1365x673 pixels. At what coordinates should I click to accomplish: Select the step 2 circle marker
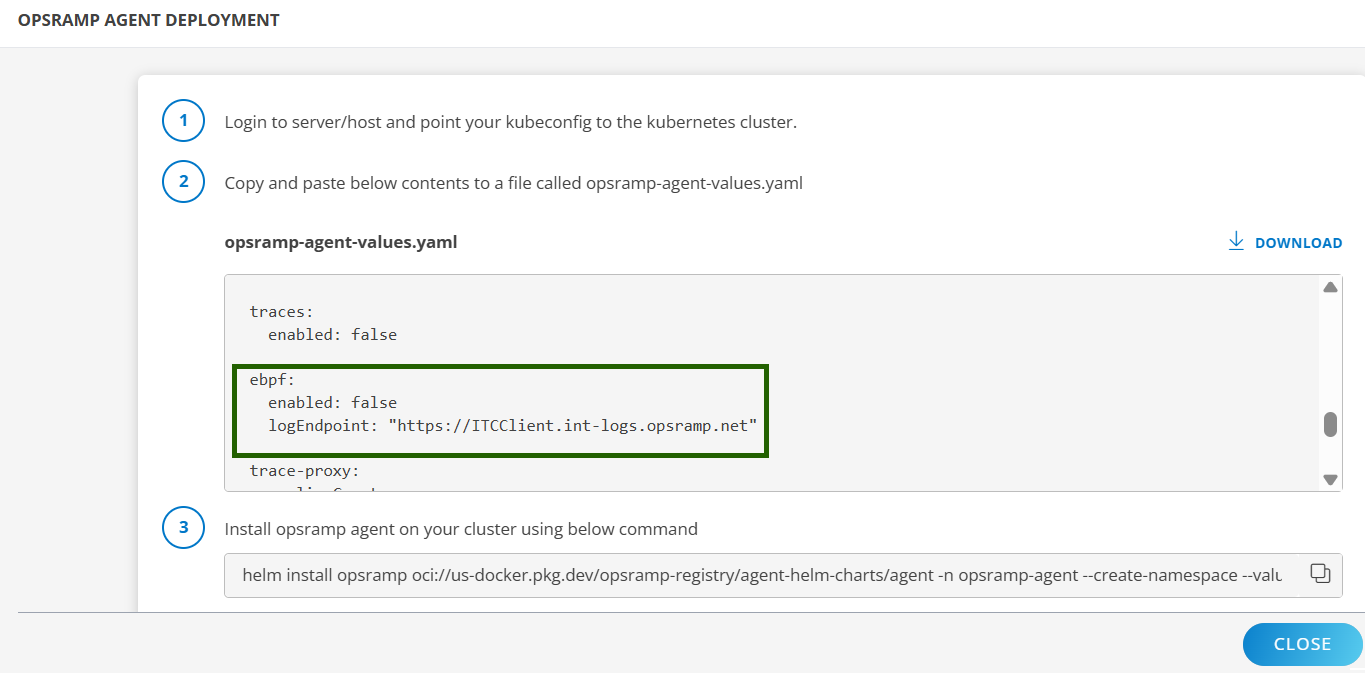(x=183, y=182)
